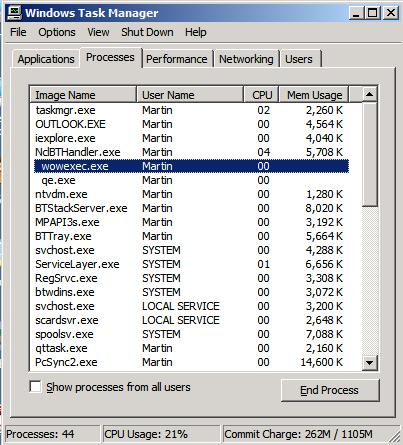Select the OUTLOOK.EXE process
The width and height of the screenshot is (403, 445).
pos(192,124)
